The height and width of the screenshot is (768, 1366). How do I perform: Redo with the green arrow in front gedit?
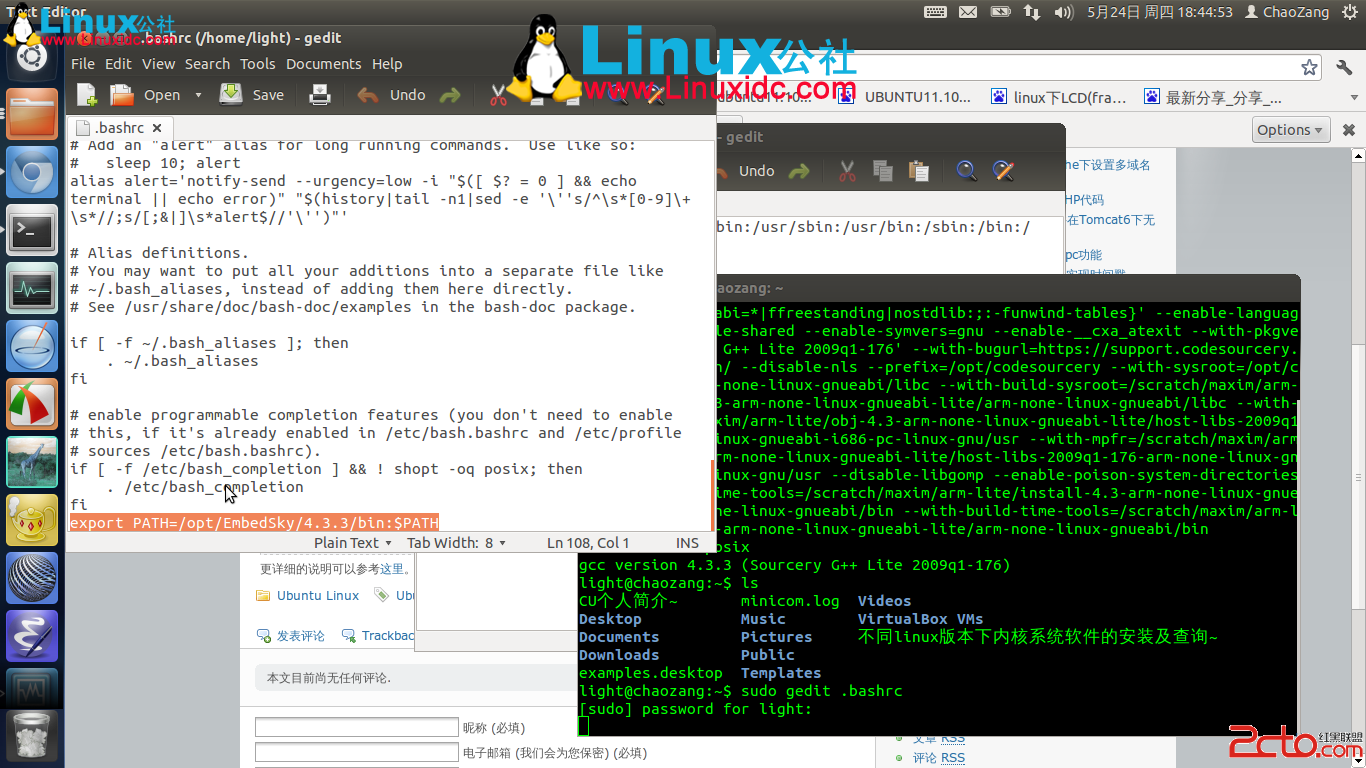[x=450, y=95]
